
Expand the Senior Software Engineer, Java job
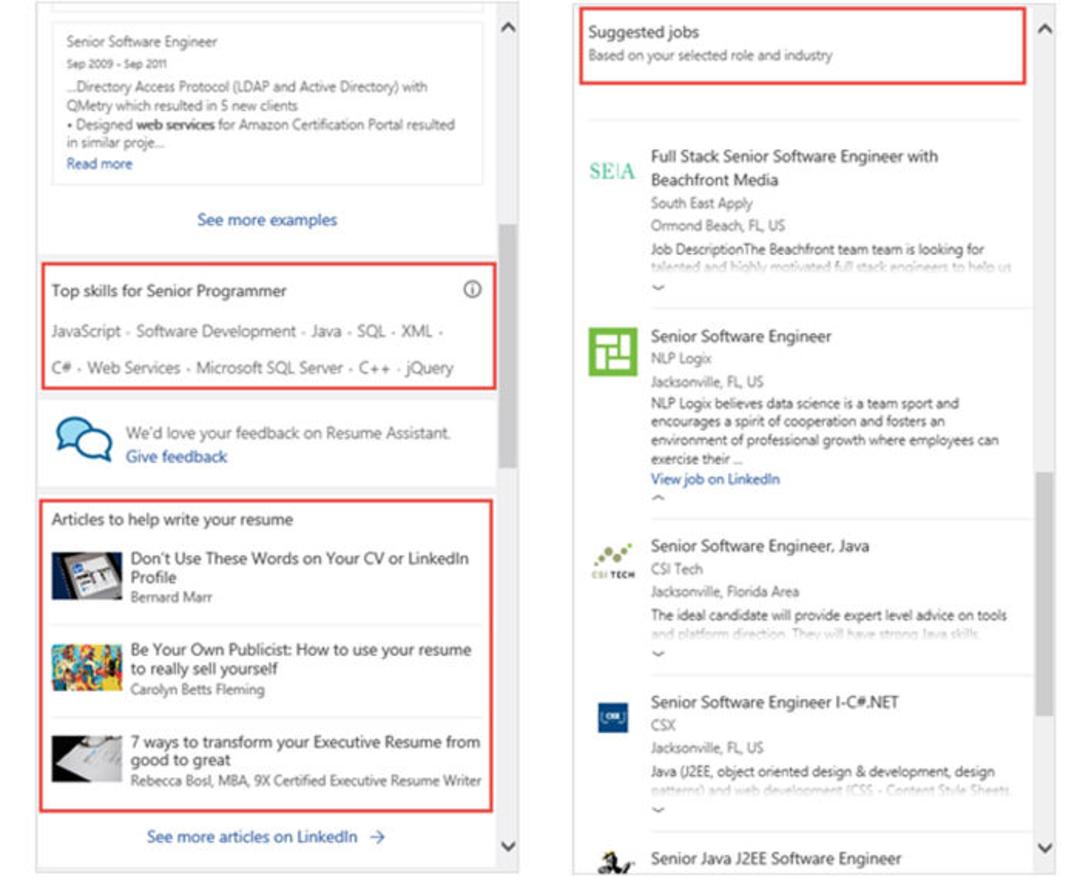click(x=658, y=654)
